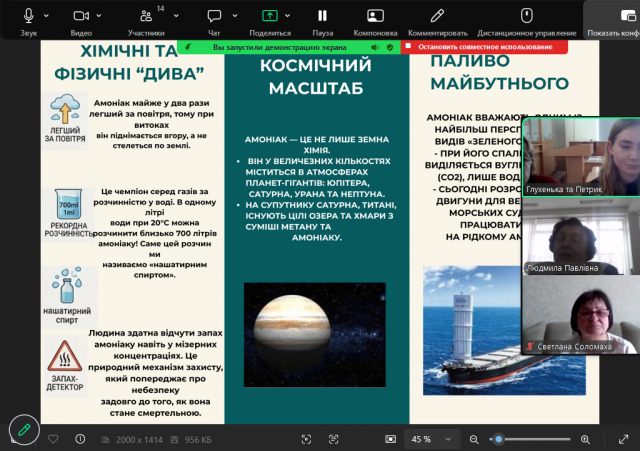The width and height of the screenshot is (640, 451).
Task: Open the Компоновка layout option
Action: (x=375, y=16)
